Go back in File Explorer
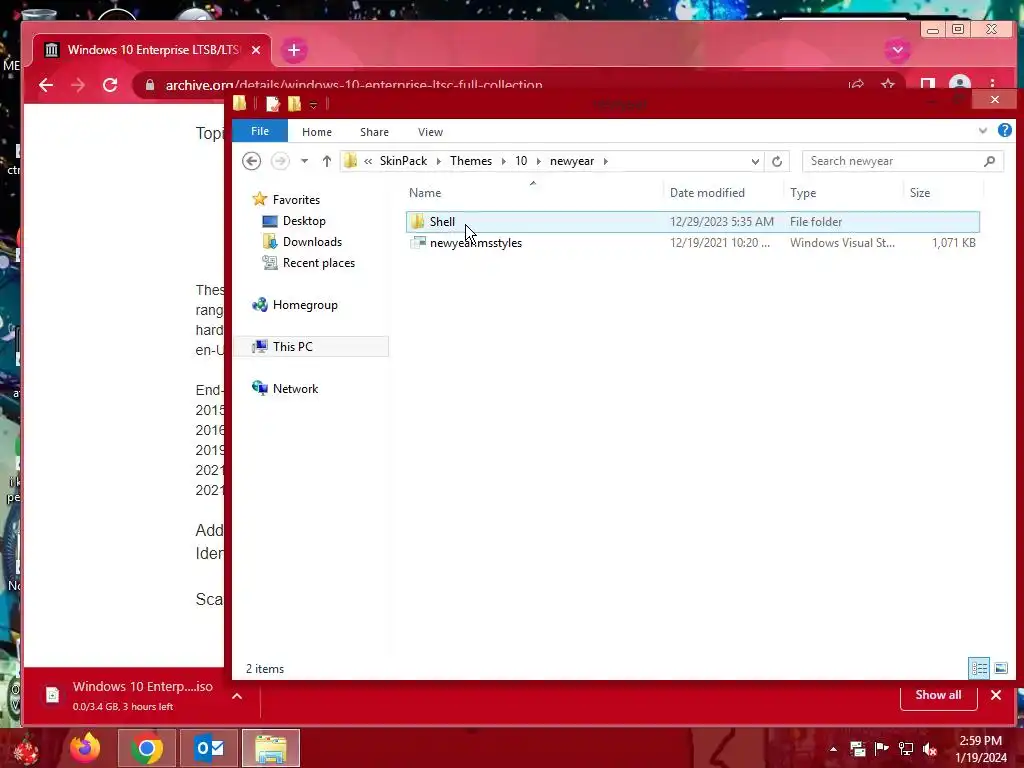 (251, 161)
